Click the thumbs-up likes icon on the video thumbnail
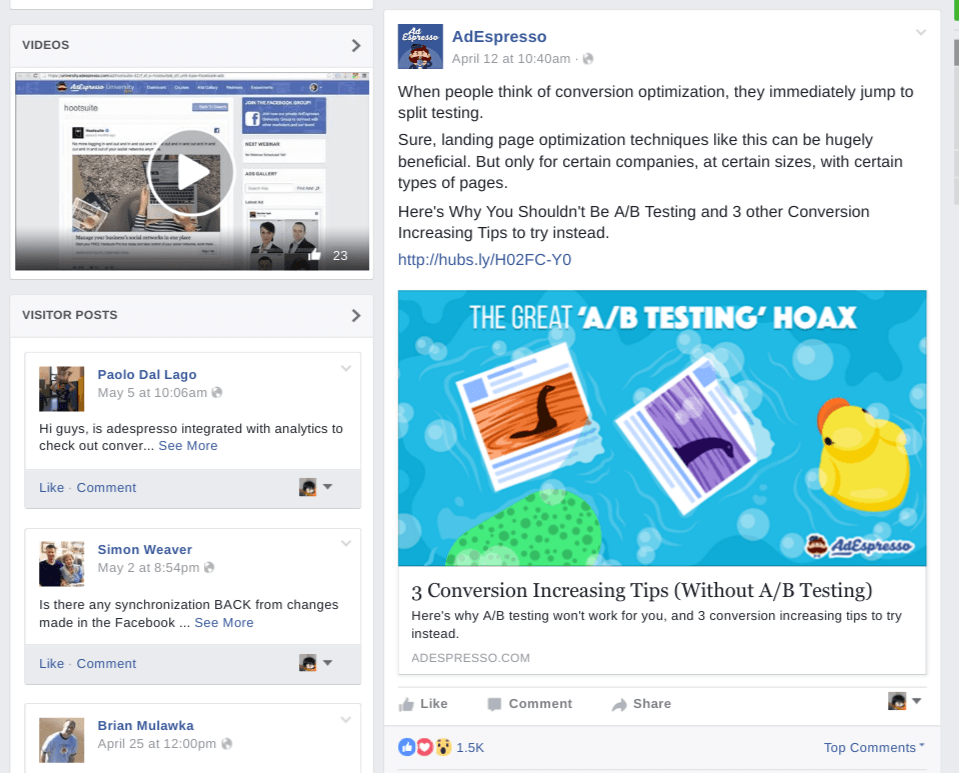This screenshot has height=773, width=959. click(314, 254)
